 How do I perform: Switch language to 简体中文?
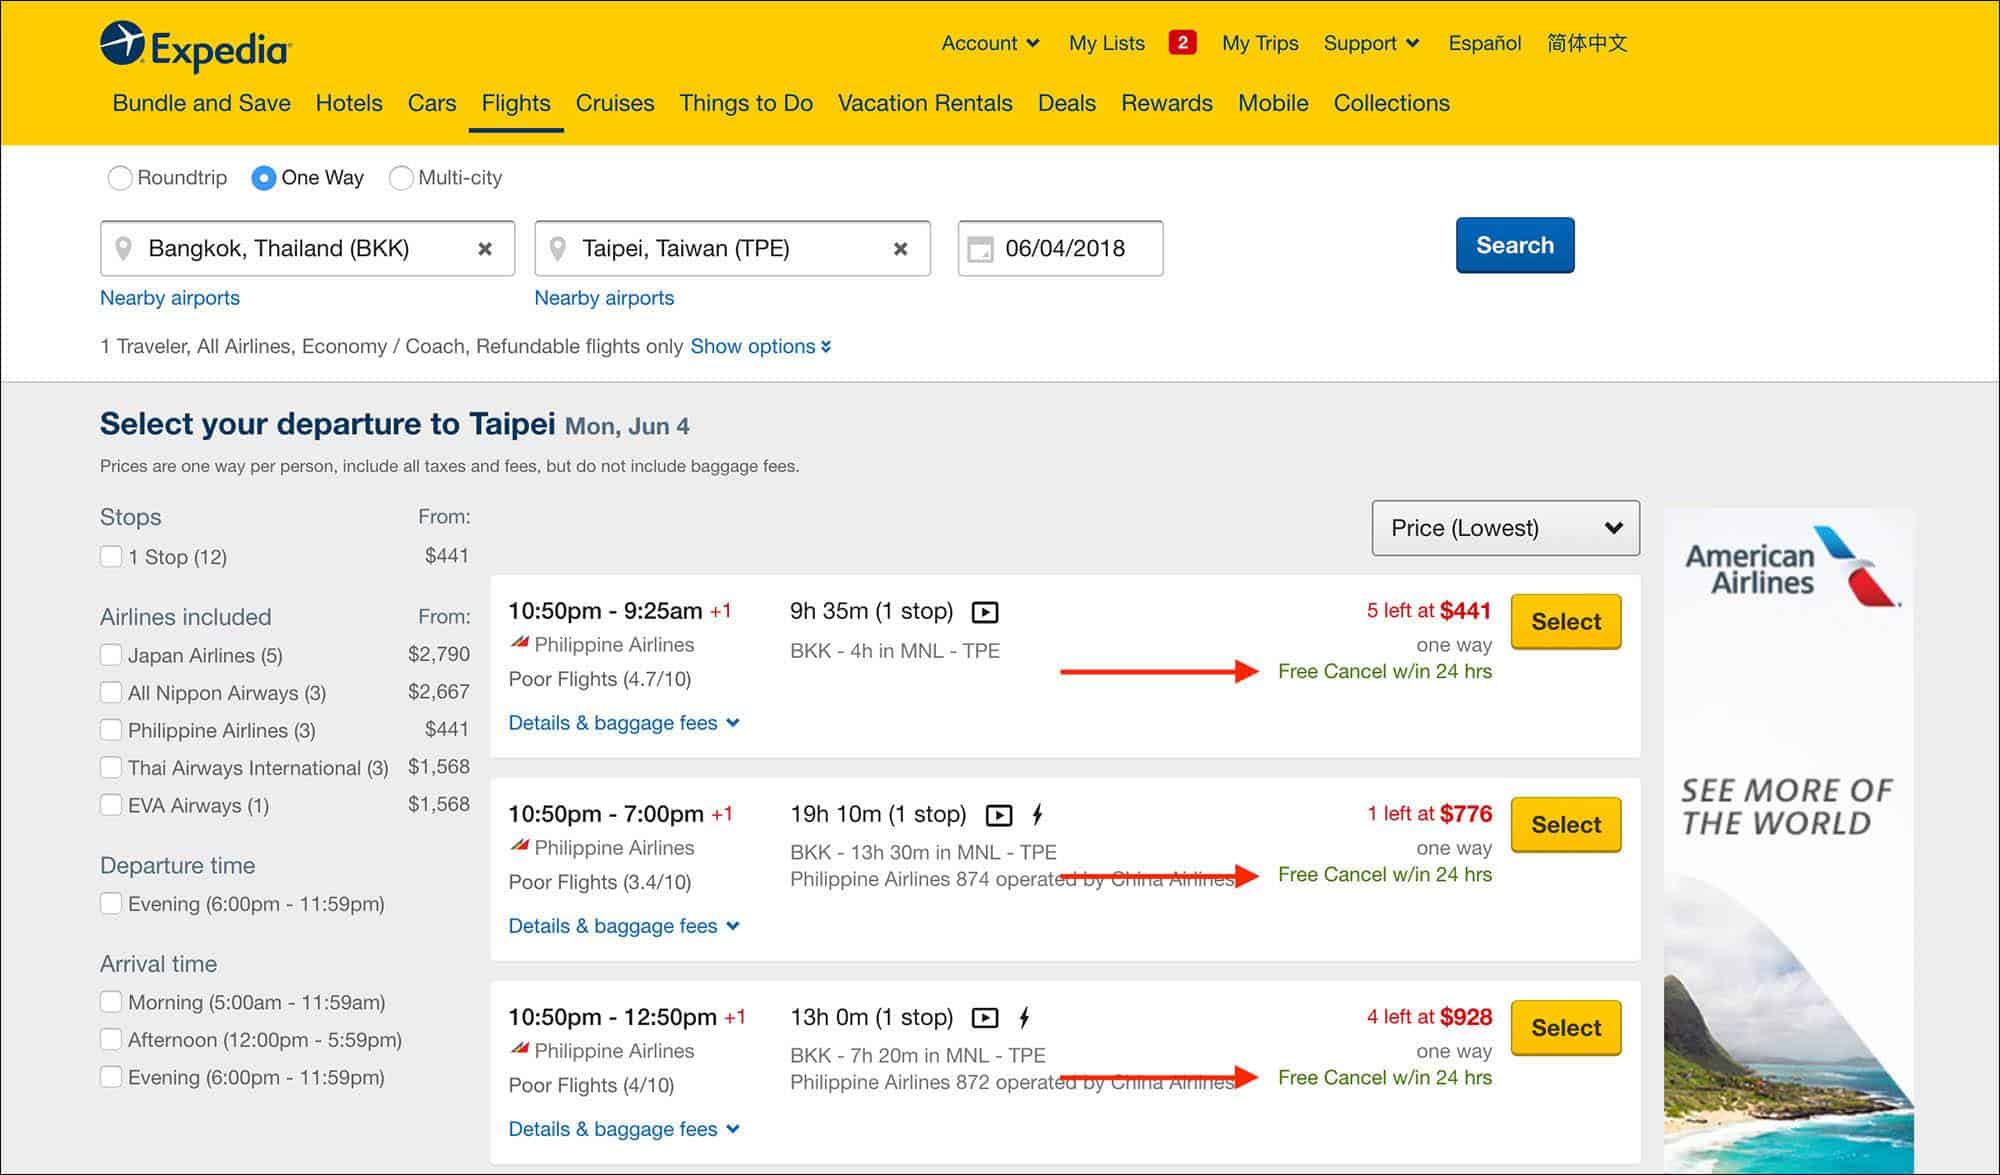(1587, 43)
